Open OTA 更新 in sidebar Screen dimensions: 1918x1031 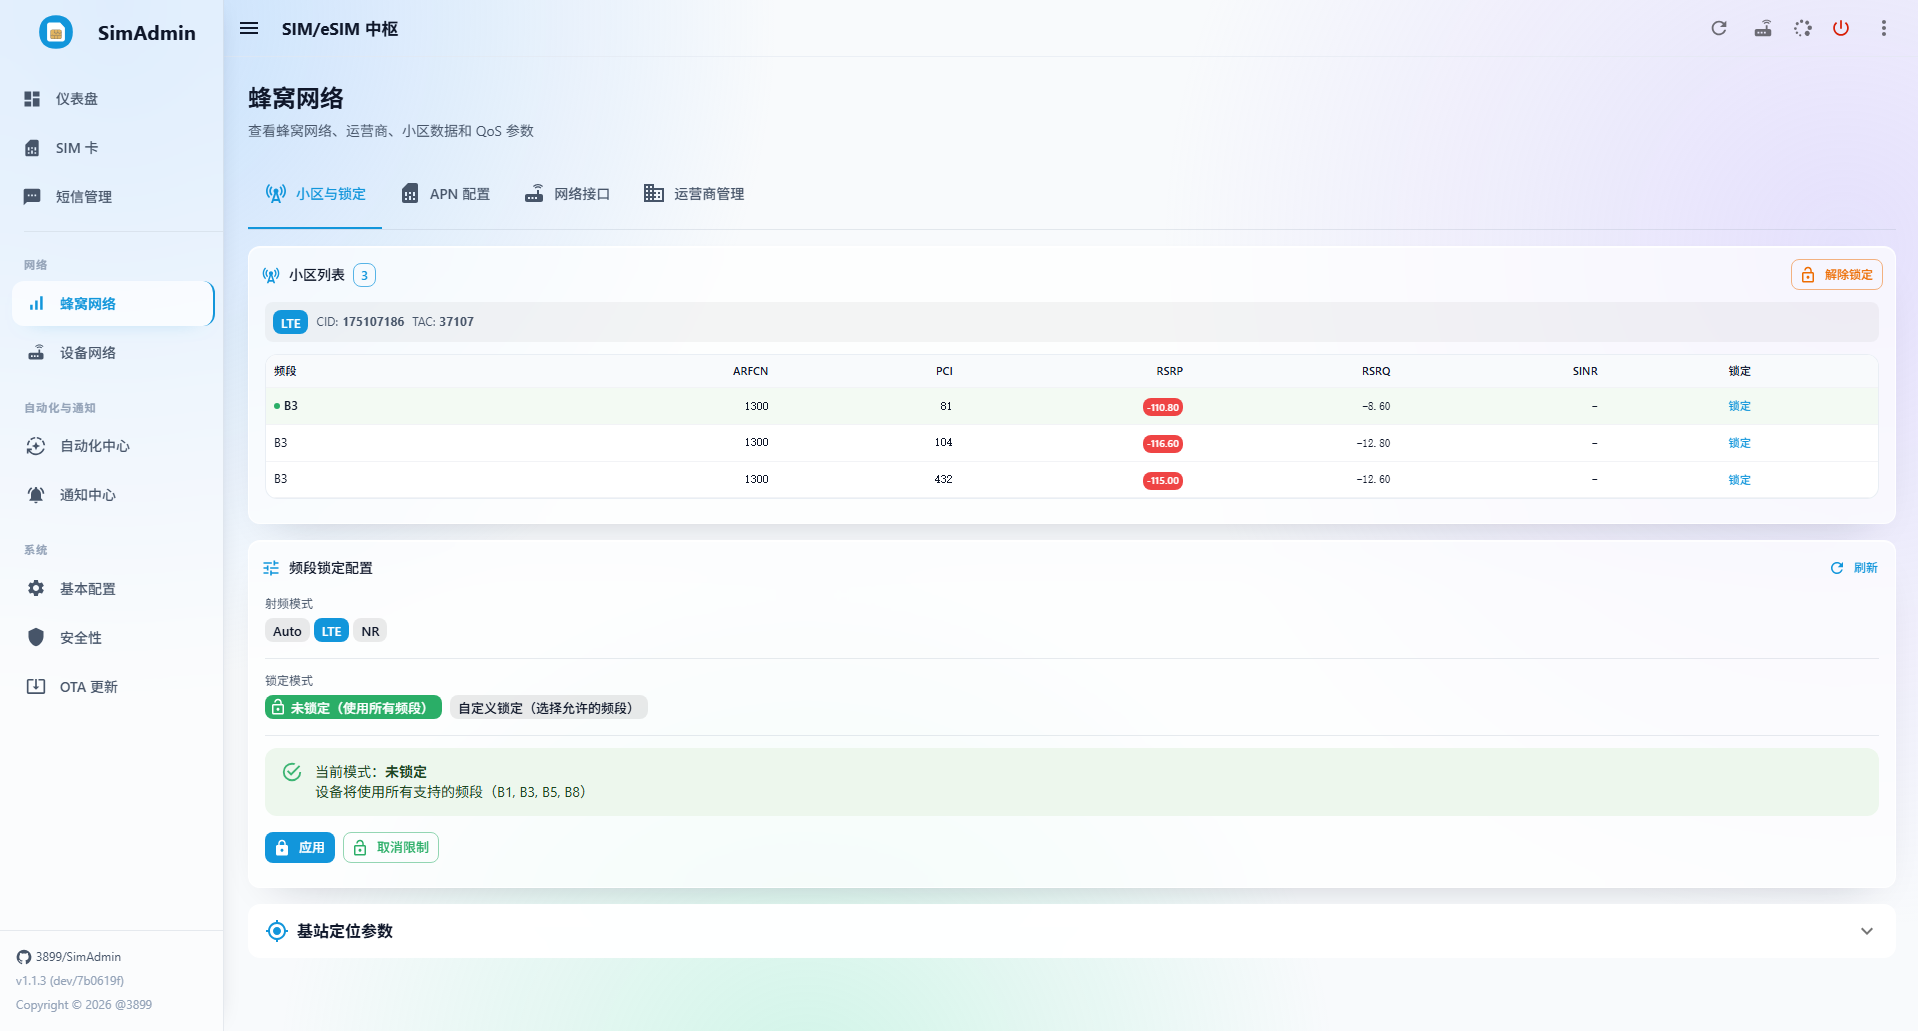click(112, 687)
